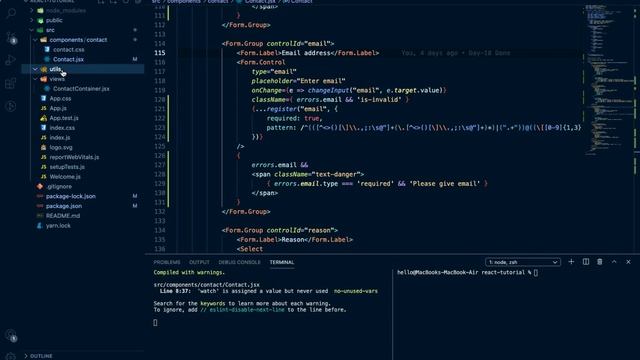This screenshot has height=360, width=640.
Task: Open the reportWebVitals.js file
Action: pyautogui.click(x=74, y=158)
